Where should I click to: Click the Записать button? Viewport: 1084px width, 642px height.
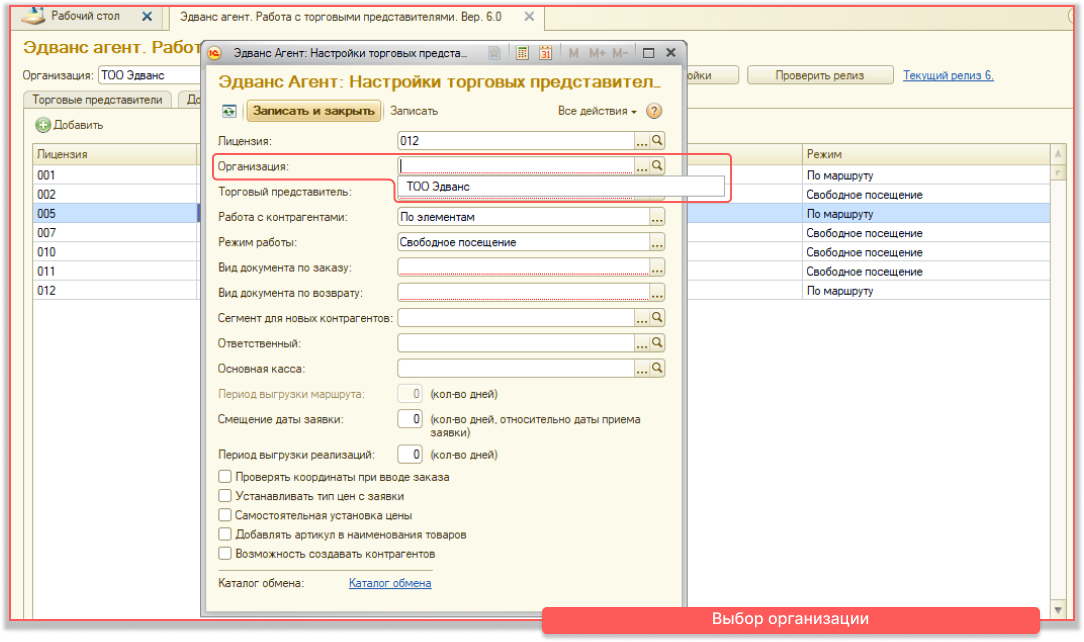point(414,111)
